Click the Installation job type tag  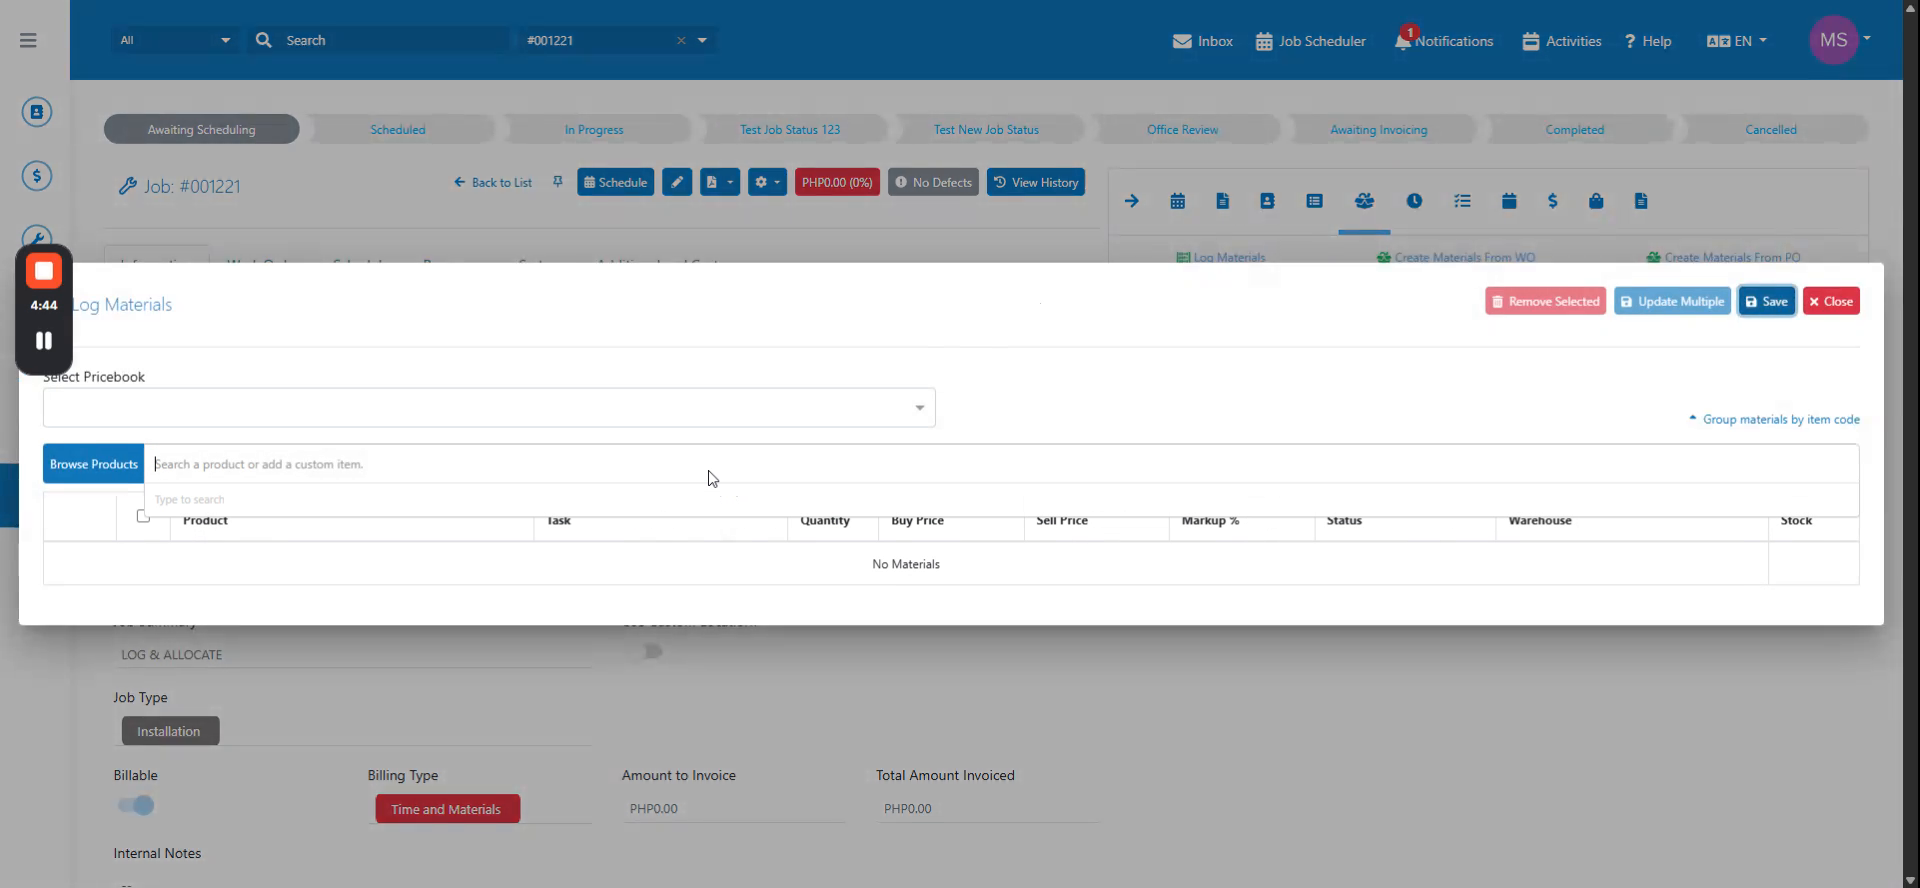point(170,731)
